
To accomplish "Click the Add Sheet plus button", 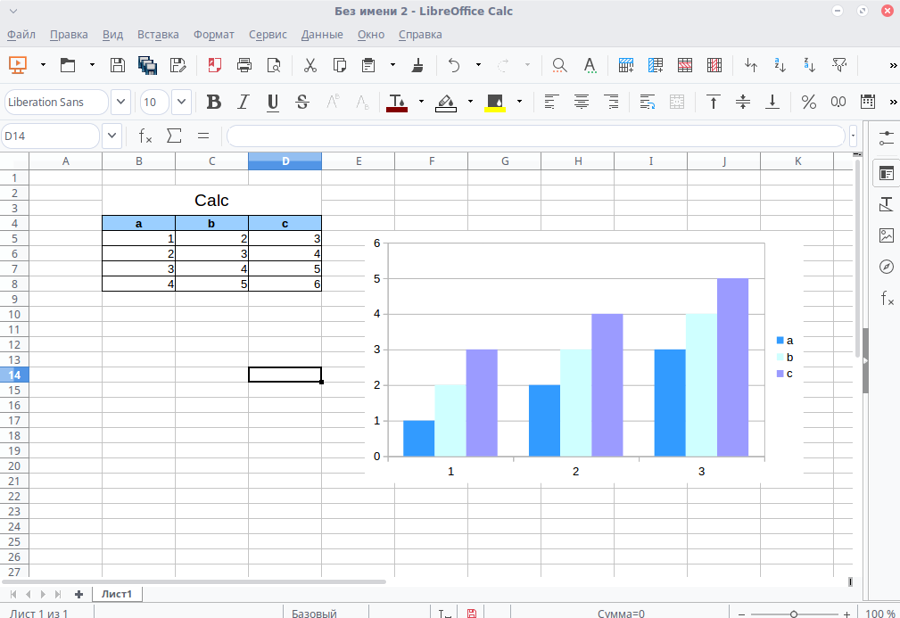I will point(78,593).
